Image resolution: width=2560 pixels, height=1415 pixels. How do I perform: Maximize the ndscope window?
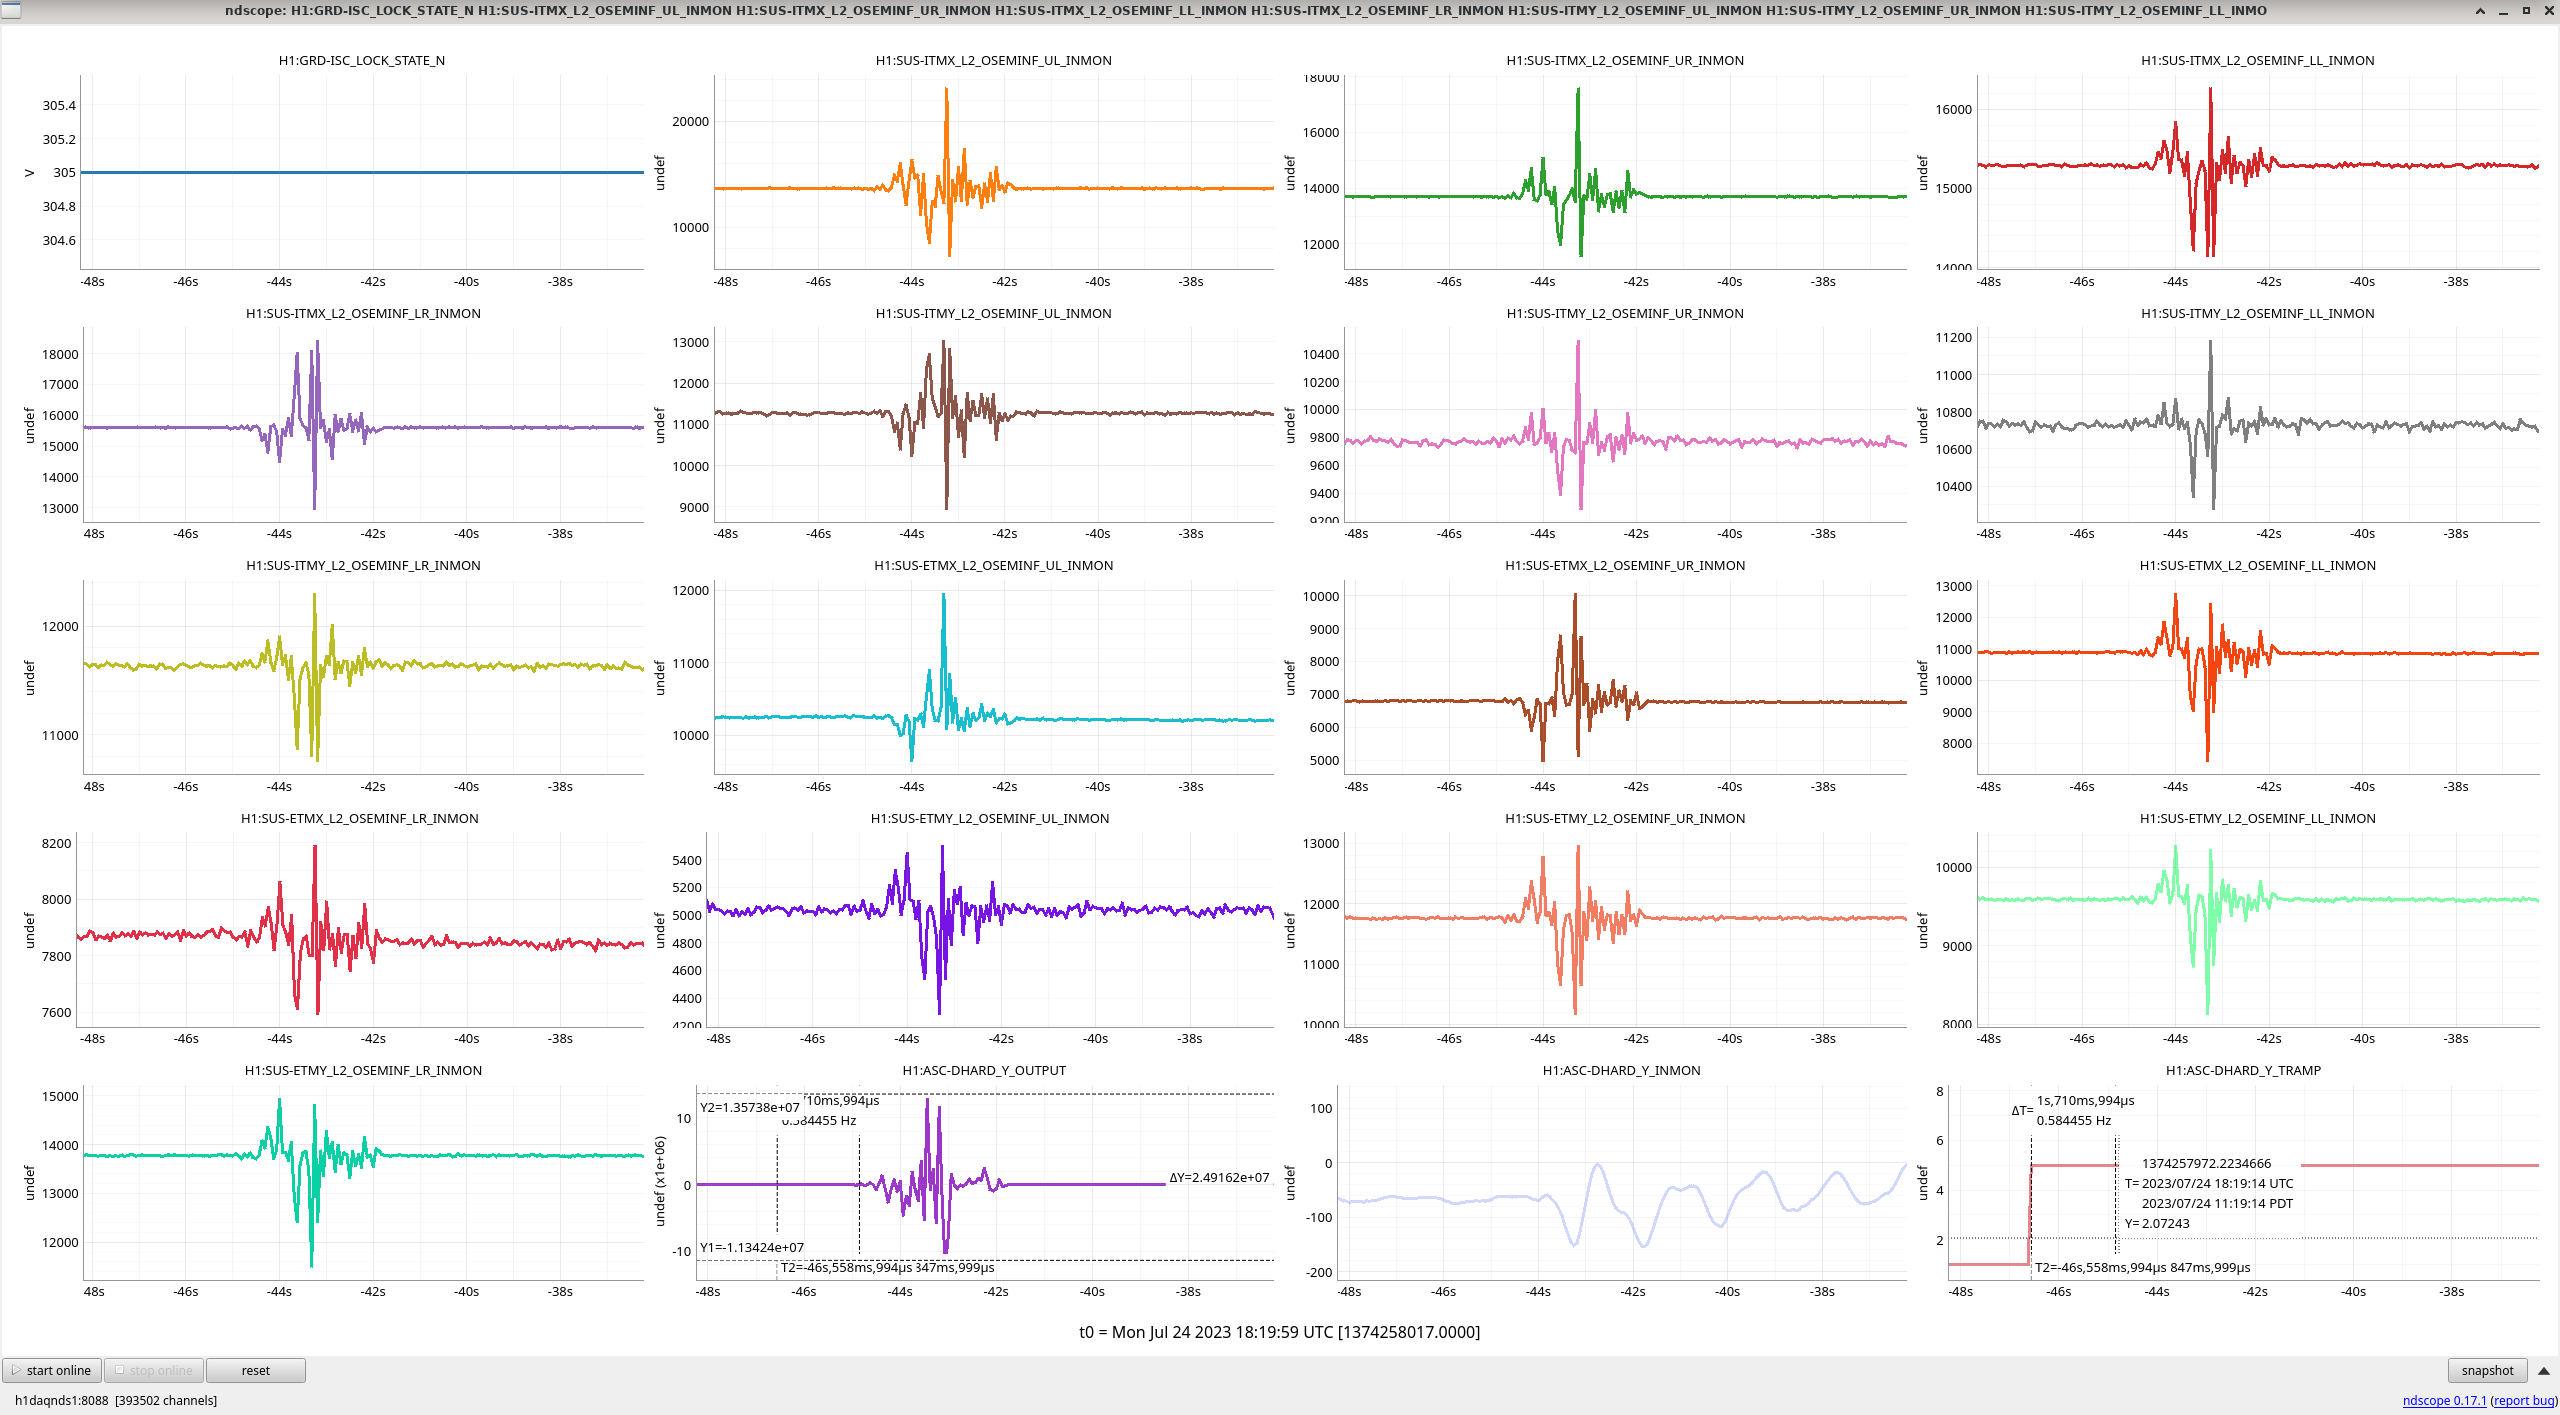2525,10
